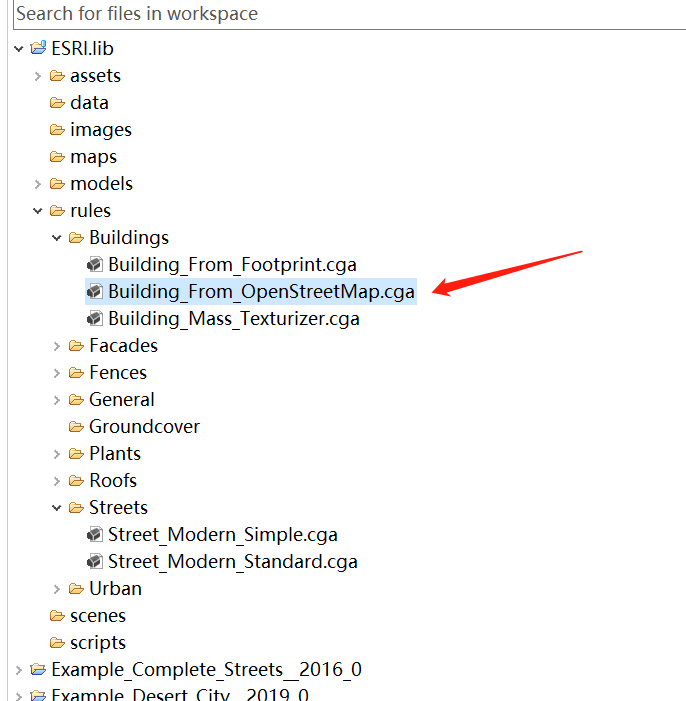The width and height of the screenshot is (686, 701).
Task: Click the Building_From_OpenStreetMap.cga rule file icon
Action: coord(95,291)
